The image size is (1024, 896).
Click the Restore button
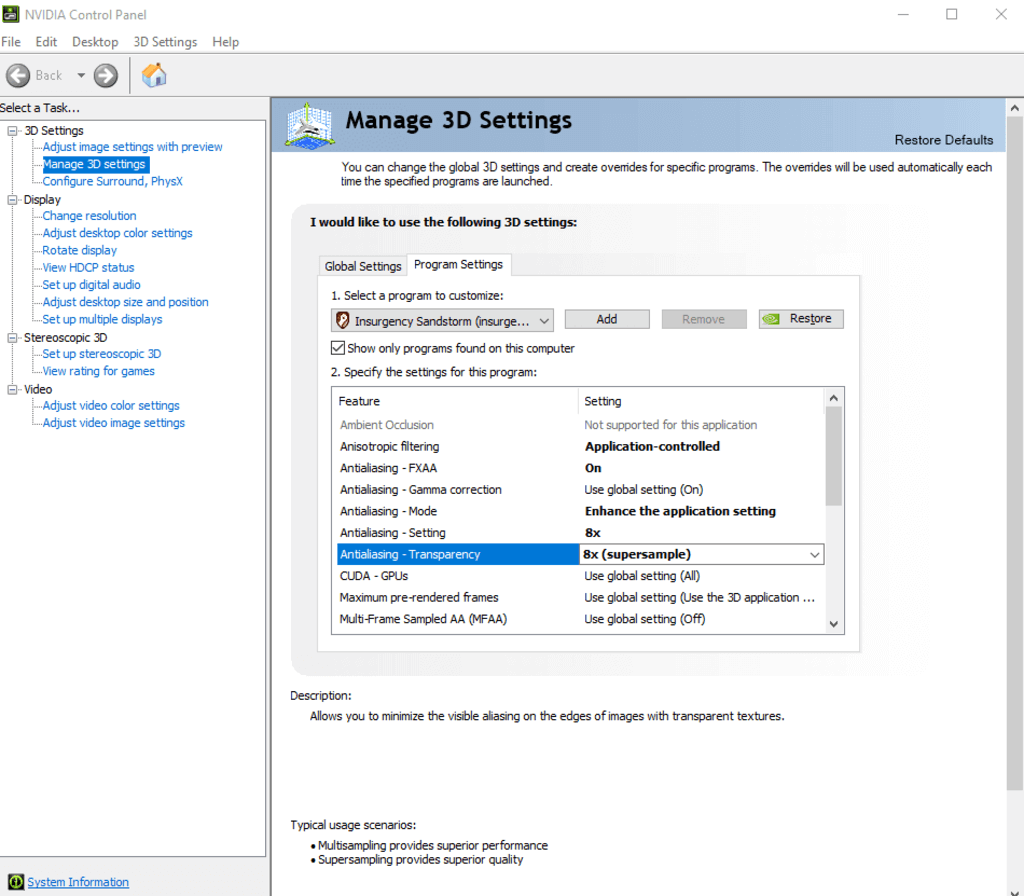click(x=801, y=319)
